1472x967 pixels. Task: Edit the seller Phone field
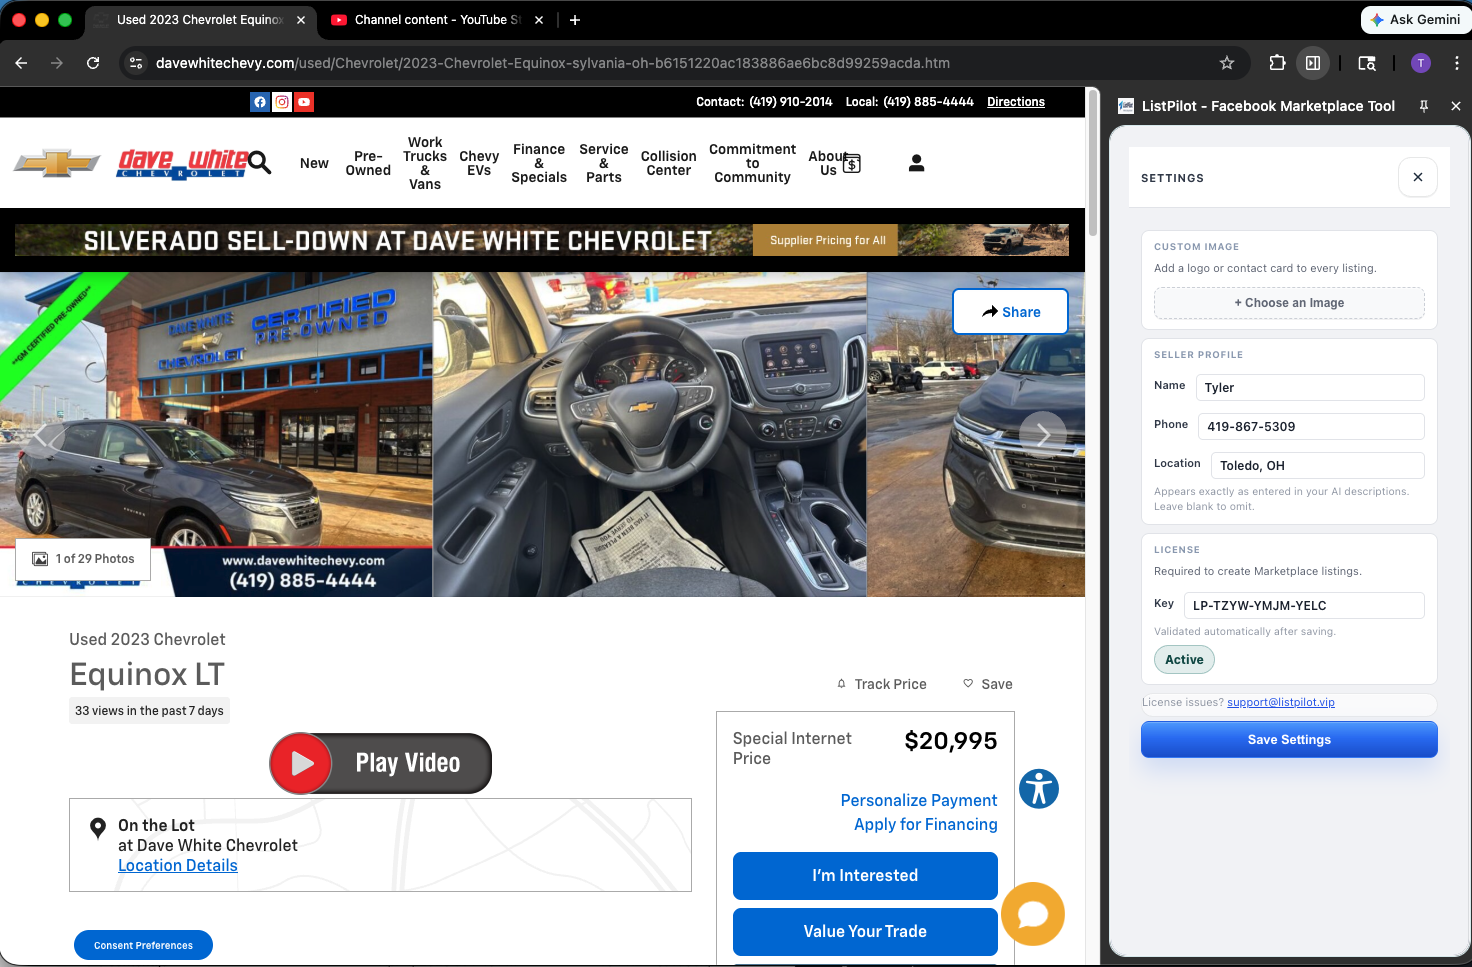pos(1311,426)
